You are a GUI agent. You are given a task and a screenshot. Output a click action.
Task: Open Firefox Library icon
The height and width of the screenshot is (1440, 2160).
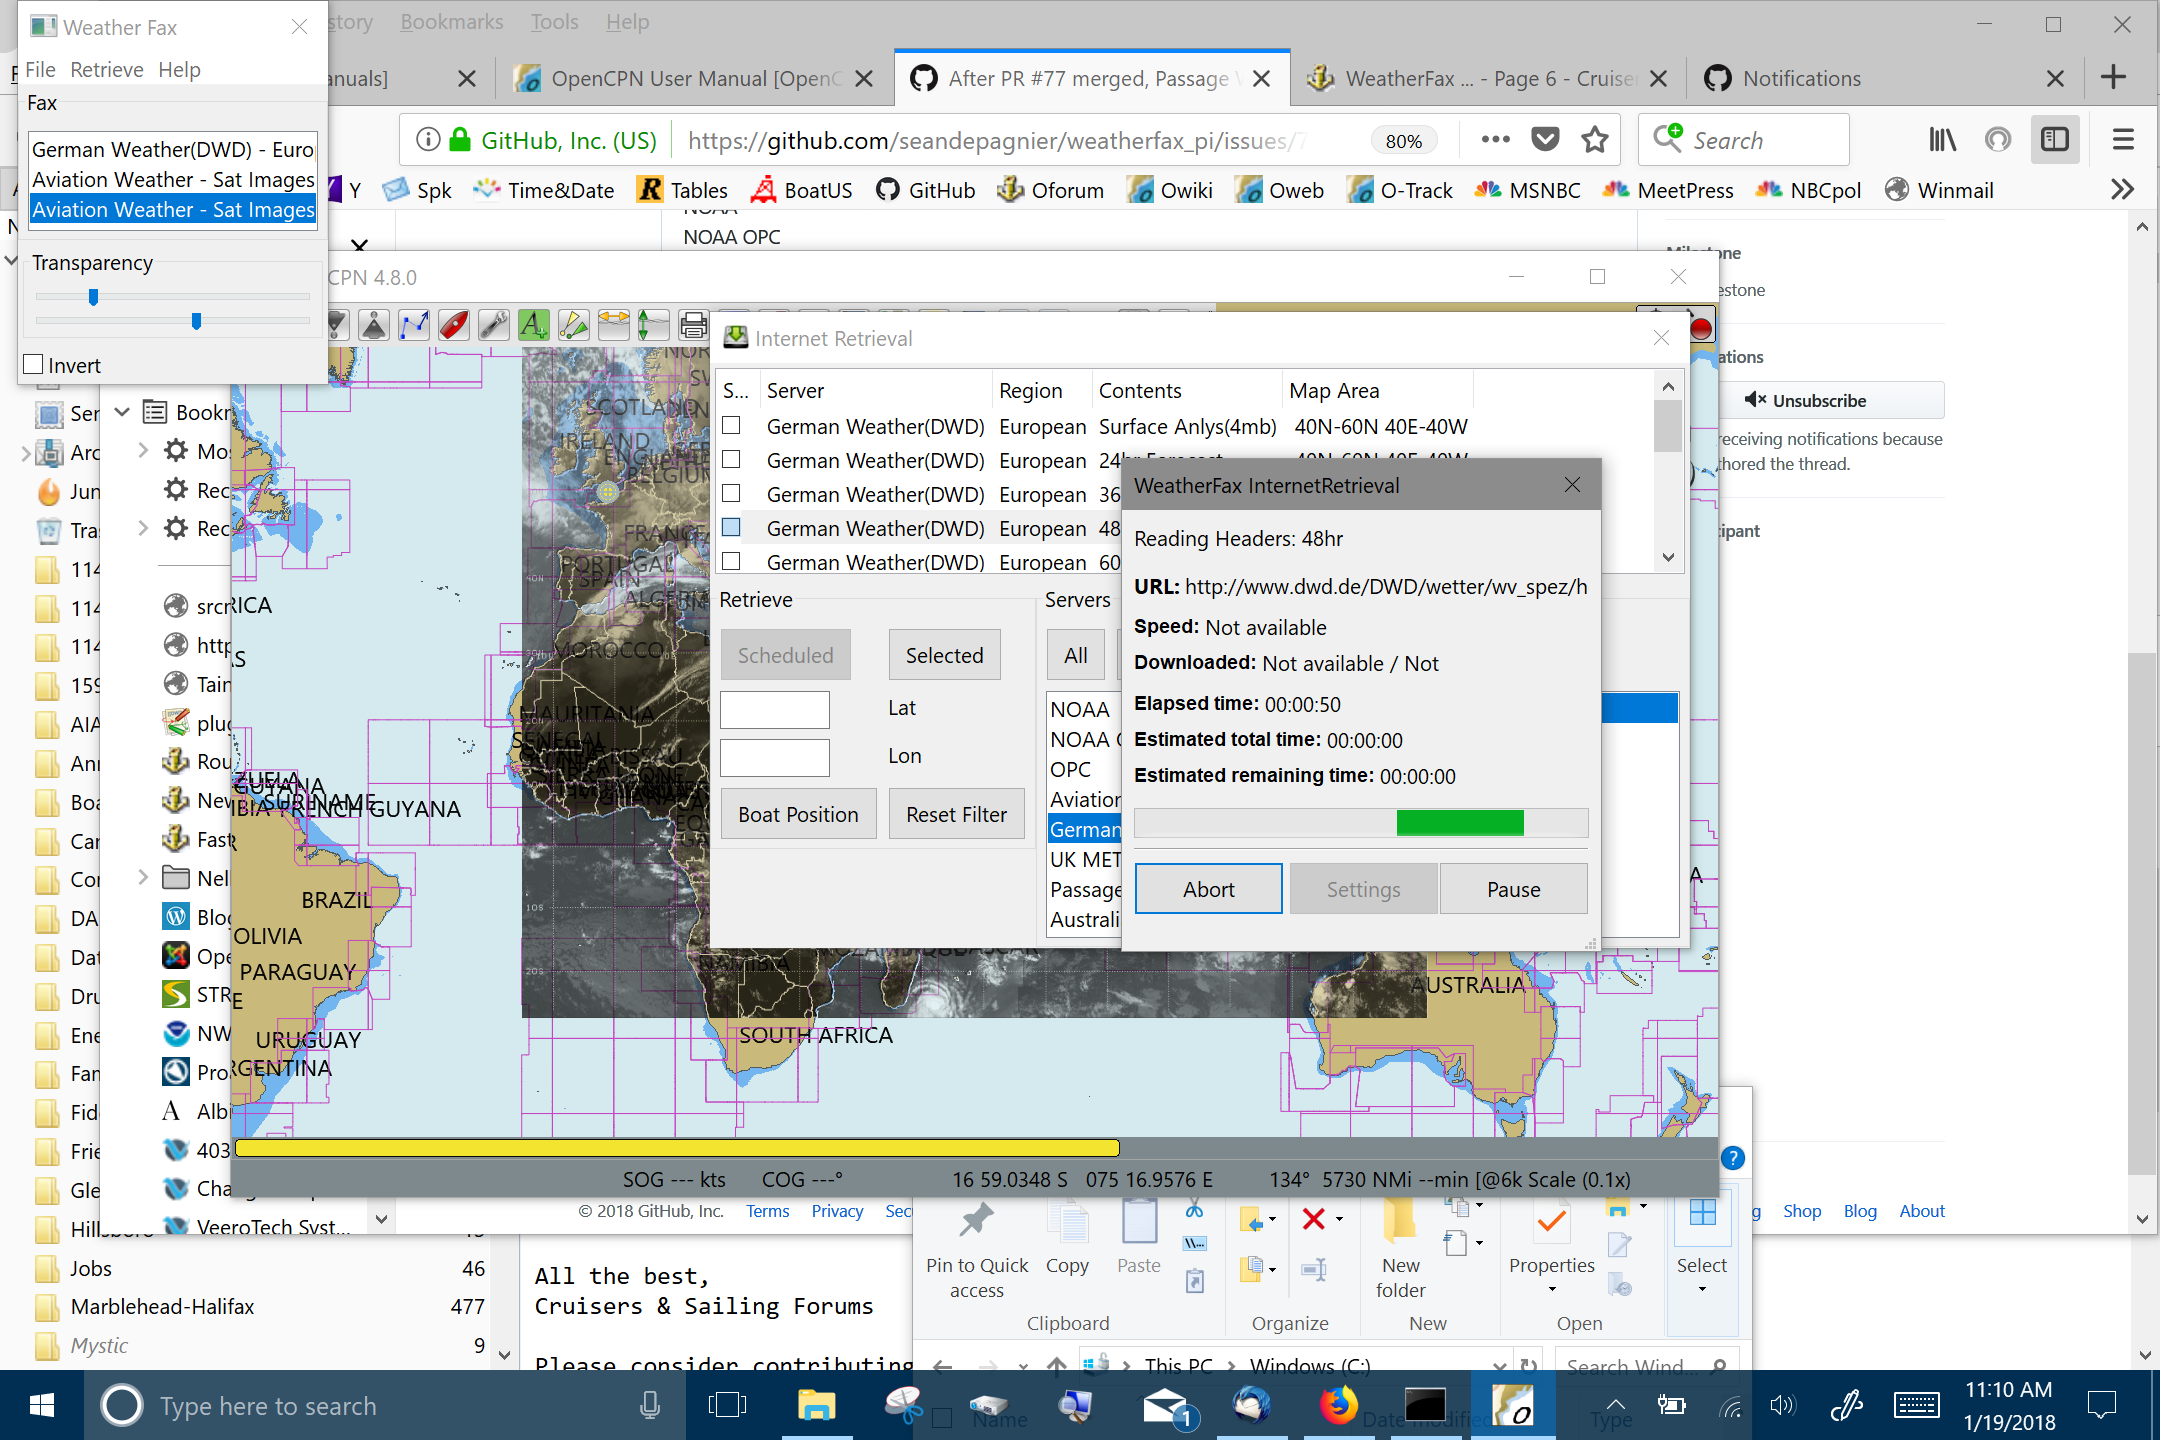click(1942, 140)
